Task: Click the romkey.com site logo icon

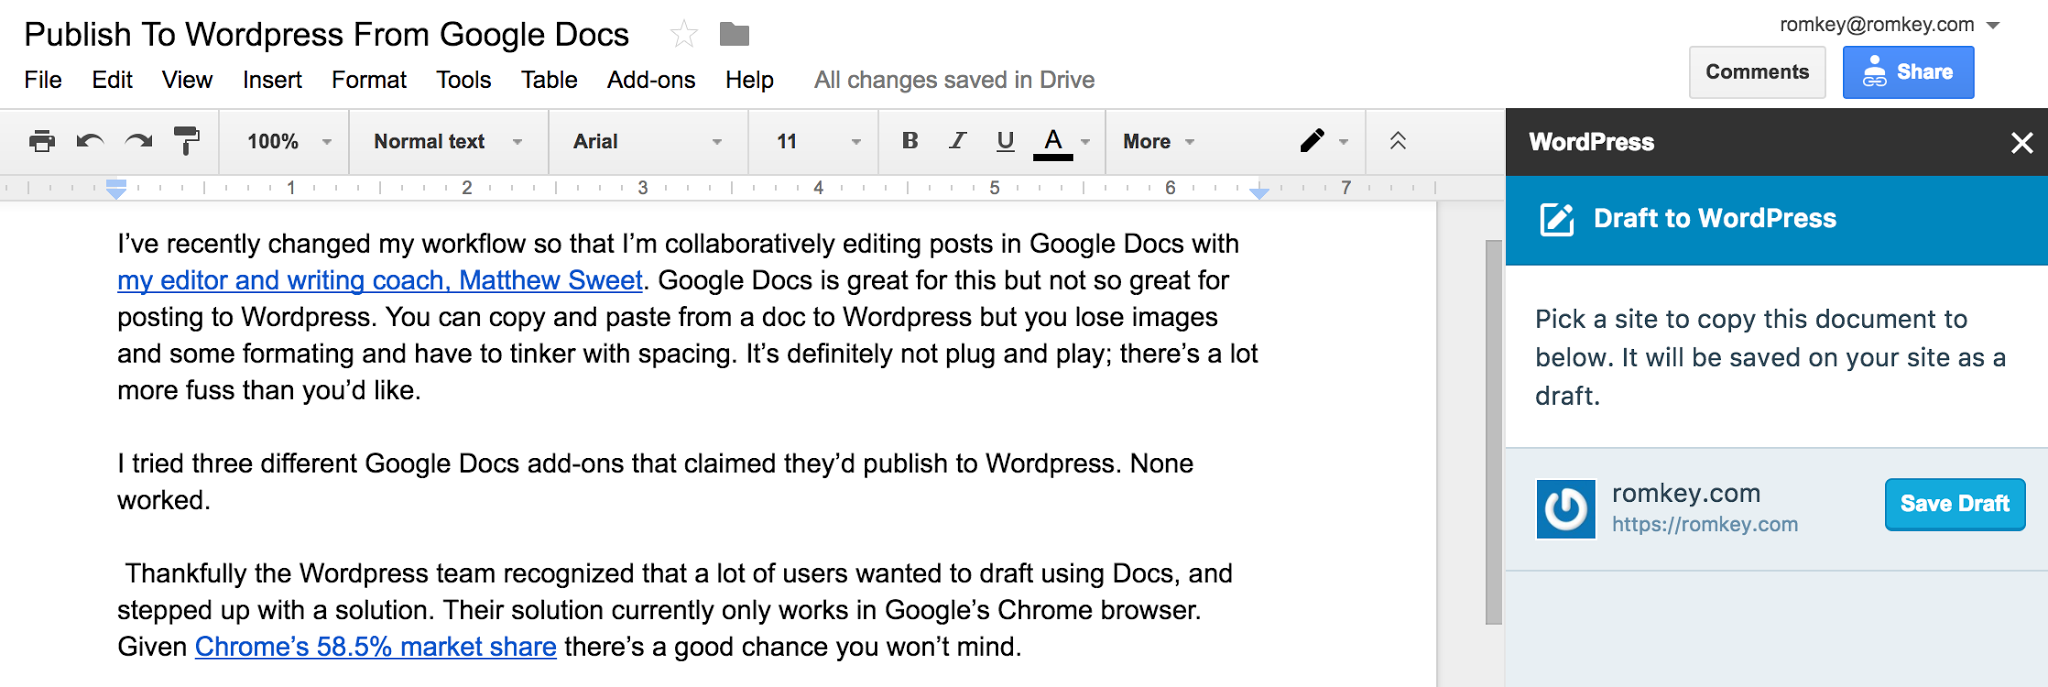Action: [1566, 509]
